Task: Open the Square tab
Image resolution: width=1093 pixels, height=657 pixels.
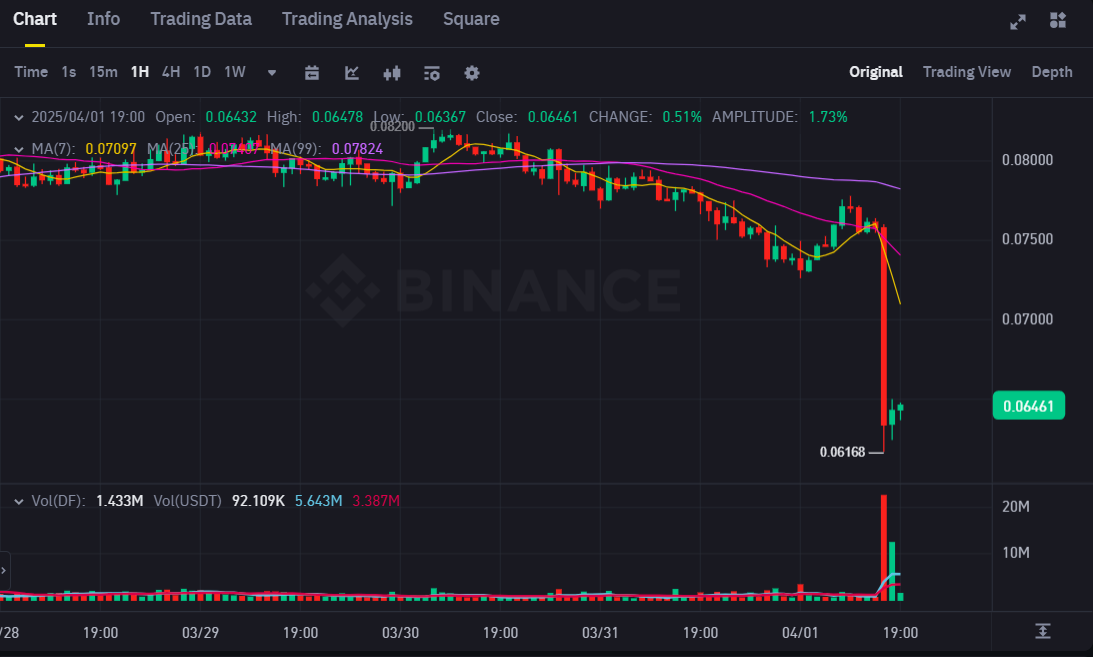Action: [471, 20]
